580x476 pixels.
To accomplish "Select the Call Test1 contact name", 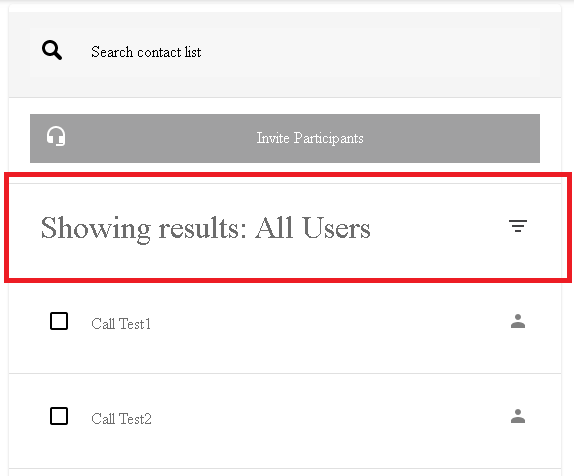I will coord(121,324).
